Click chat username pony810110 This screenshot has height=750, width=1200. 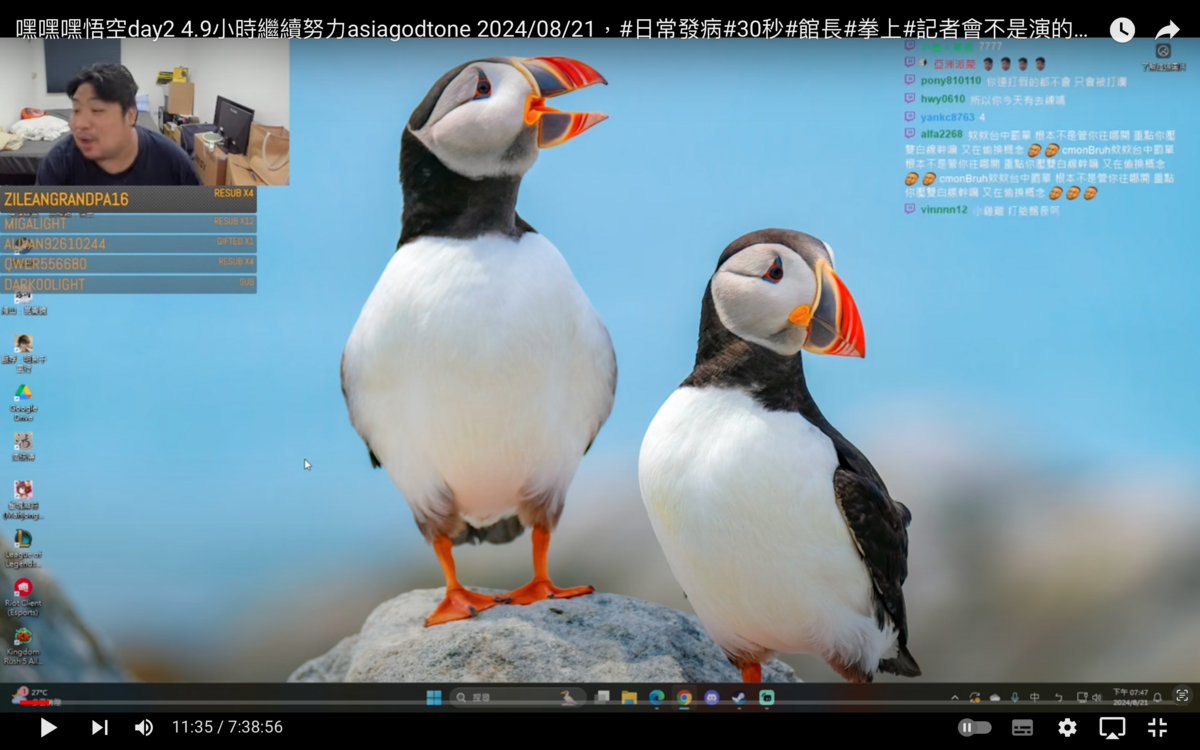coord(950,80)
